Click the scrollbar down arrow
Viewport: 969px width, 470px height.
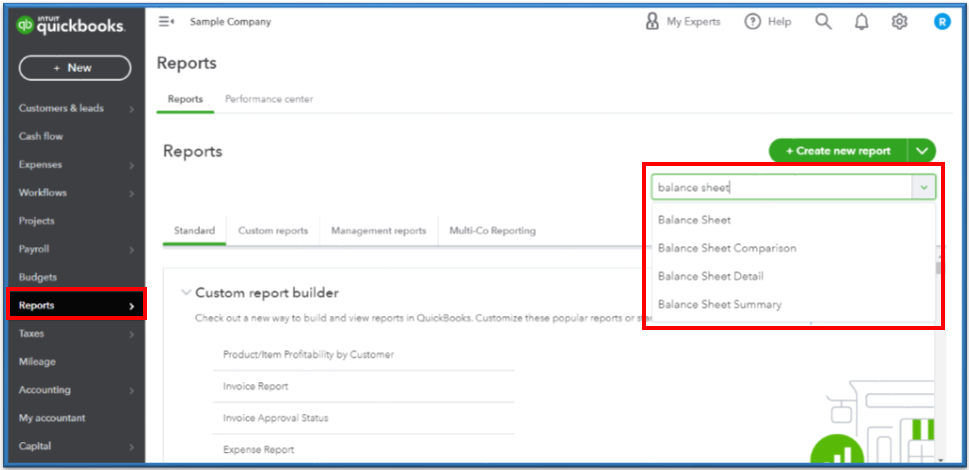point(941,460)
